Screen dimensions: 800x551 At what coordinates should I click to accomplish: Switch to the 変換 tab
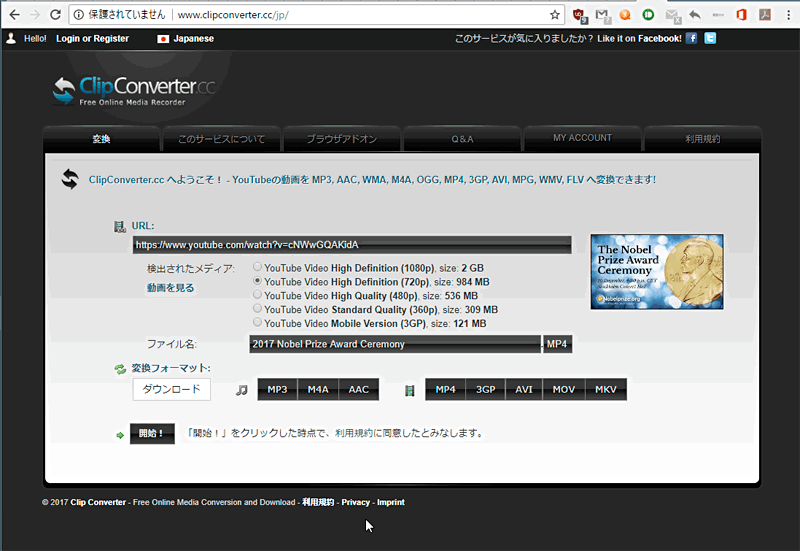(x=101, y=139)
